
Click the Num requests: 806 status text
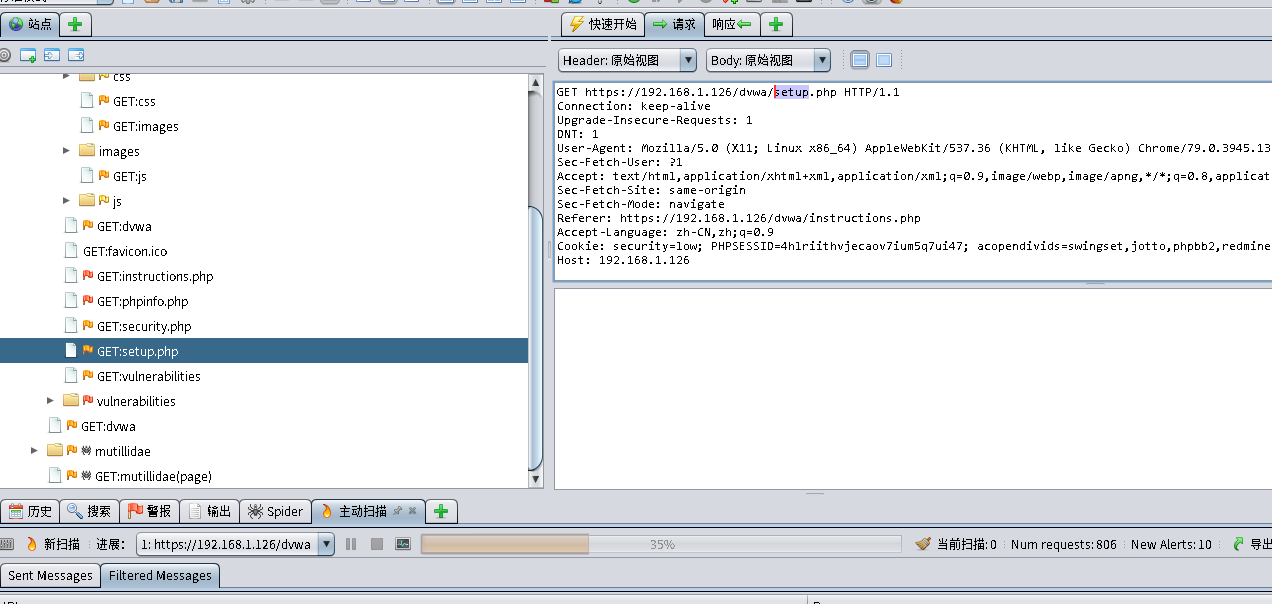pos(1064,544)
